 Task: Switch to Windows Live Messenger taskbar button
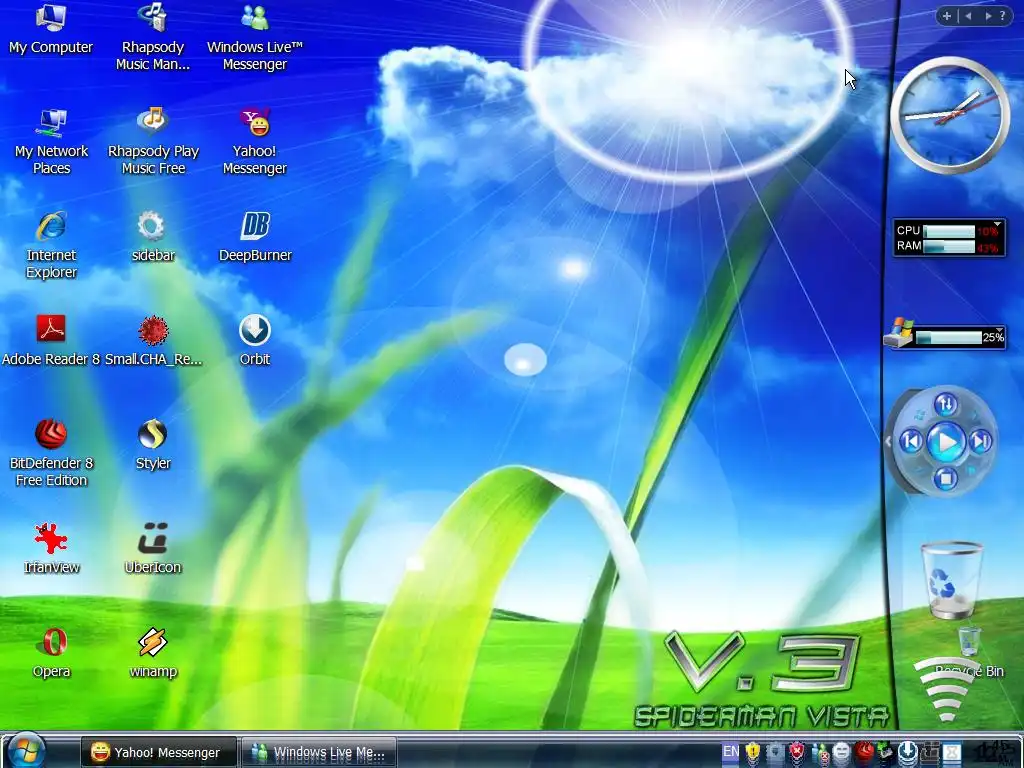[319, 752]
